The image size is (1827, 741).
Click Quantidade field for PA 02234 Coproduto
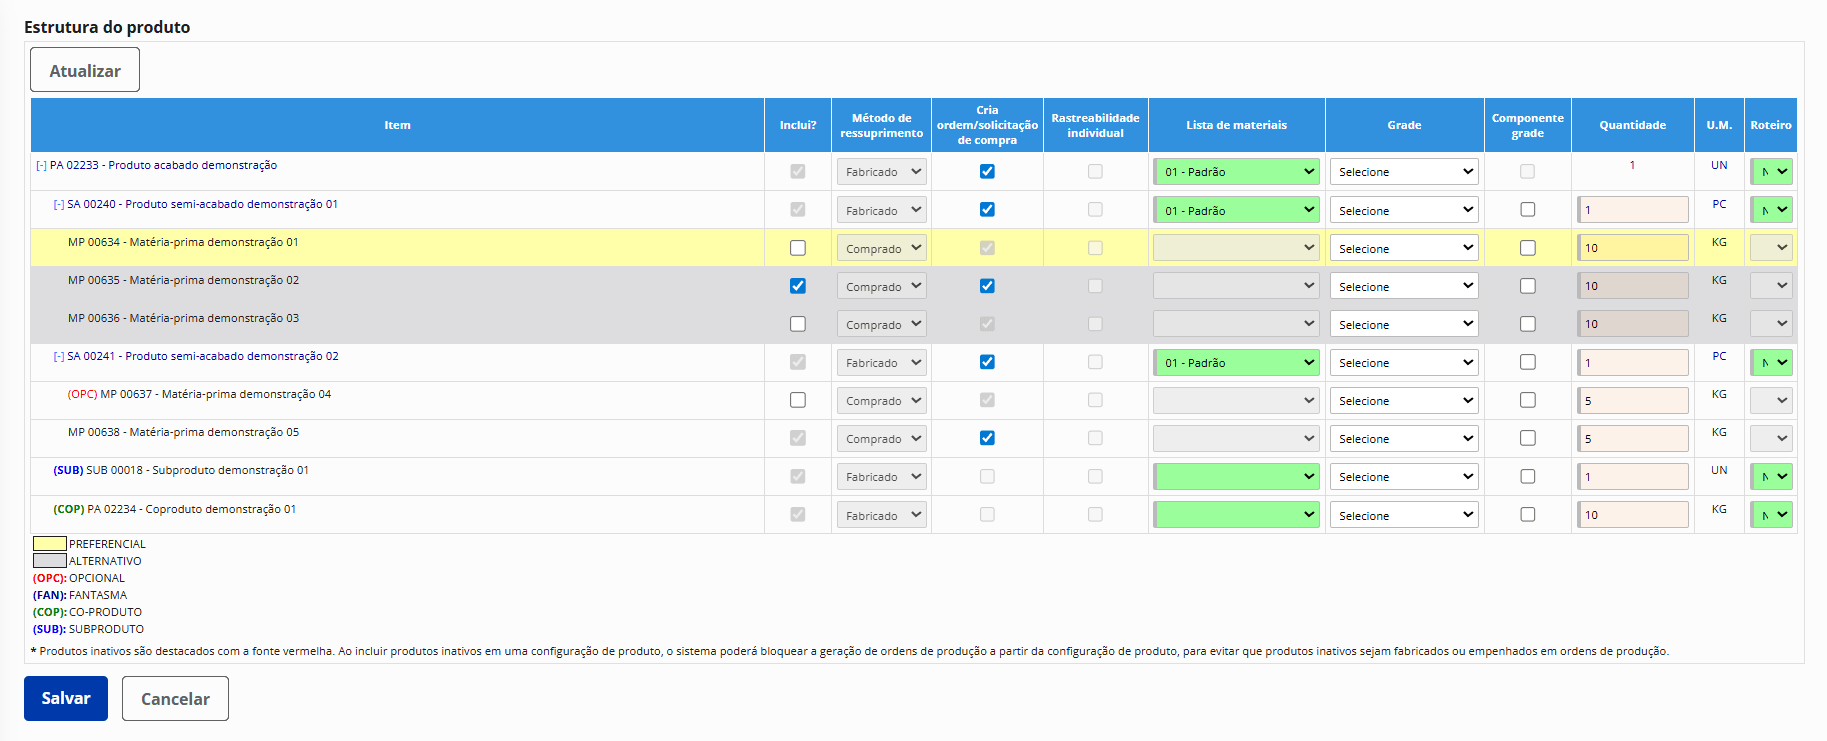(1632, 515)
